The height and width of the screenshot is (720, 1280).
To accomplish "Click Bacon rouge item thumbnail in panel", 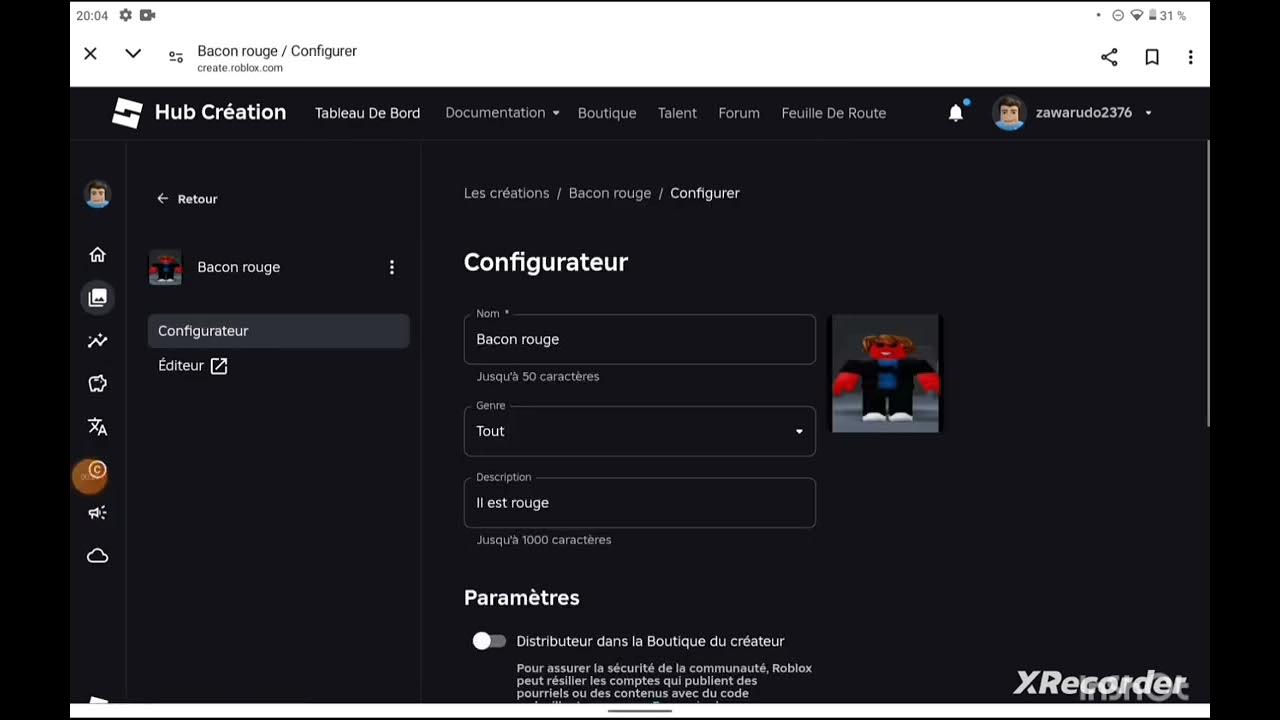I will click(166, 267).
